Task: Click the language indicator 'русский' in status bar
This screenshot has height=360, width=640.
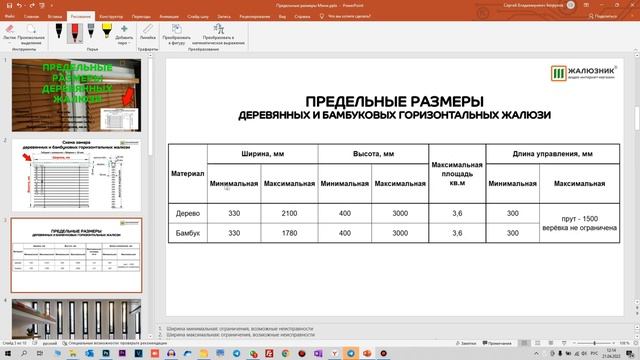Action: [x=50, y=343]
